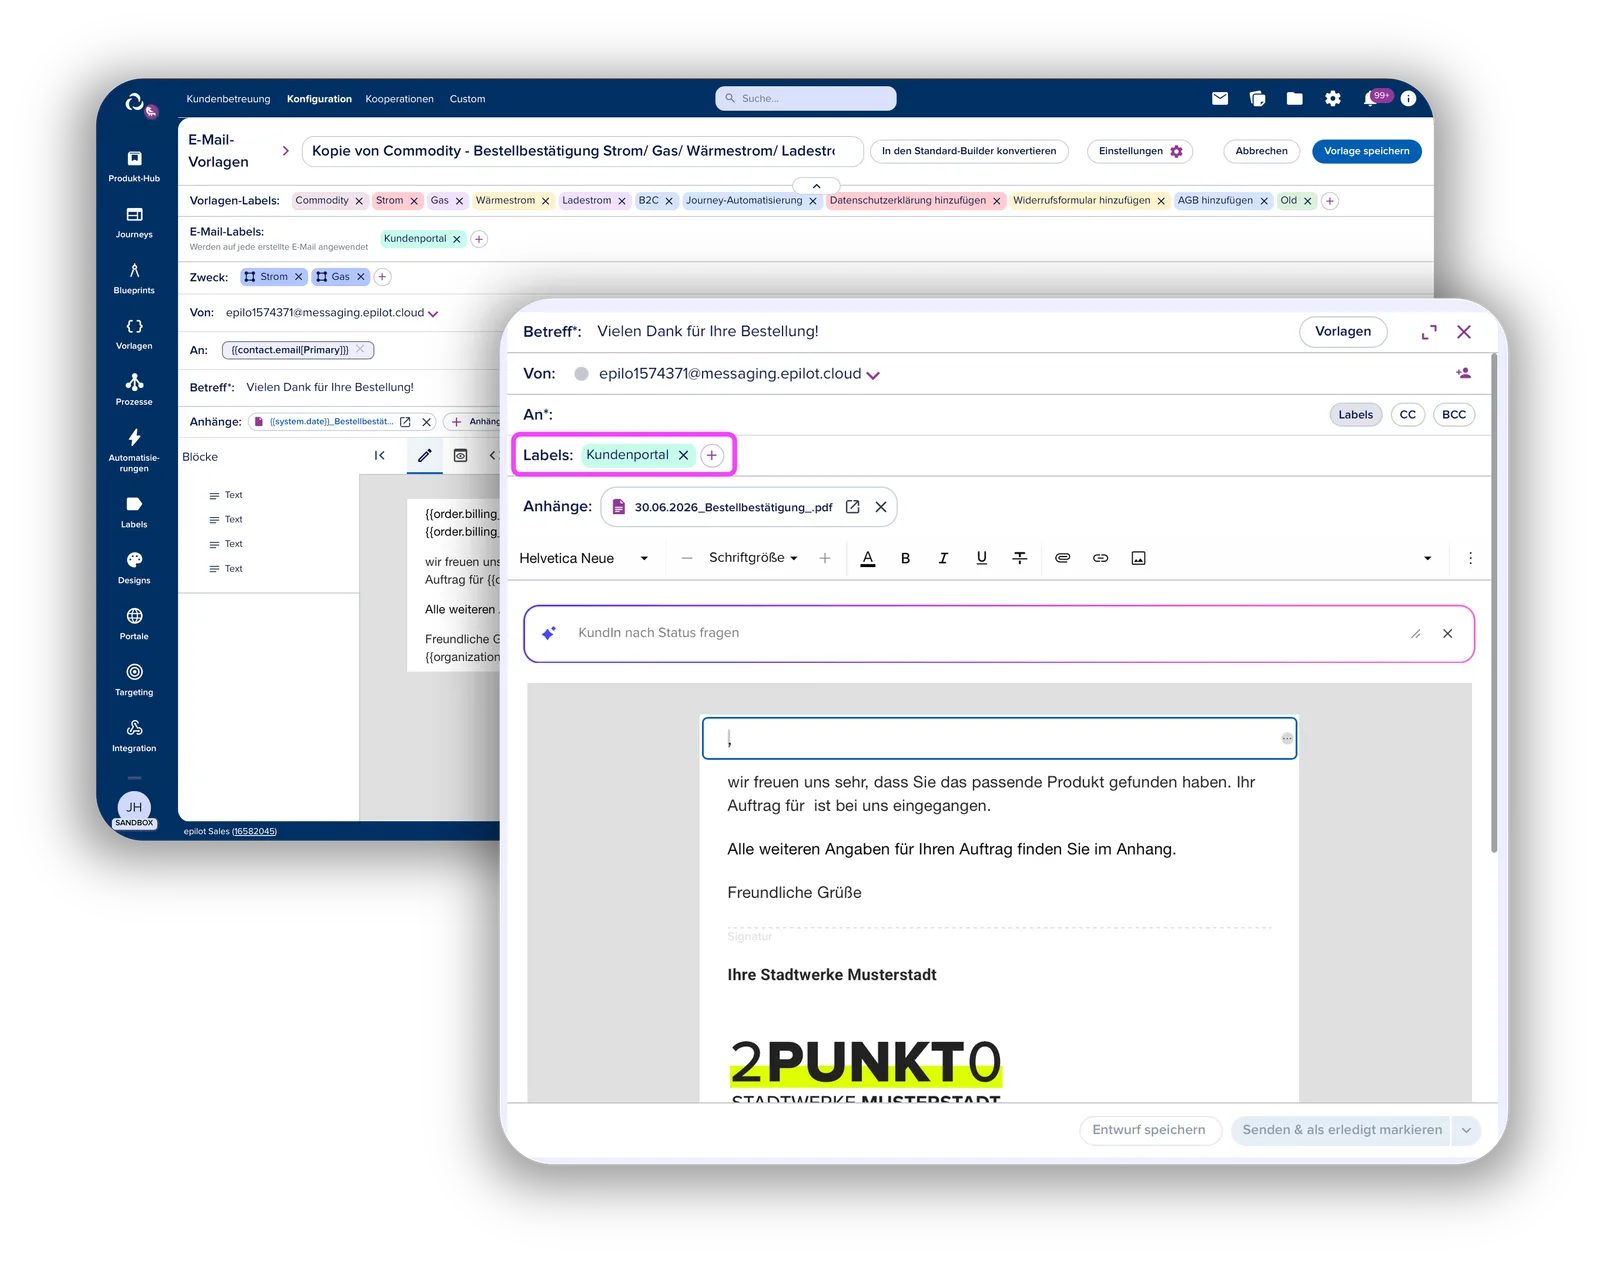Image resolution: width=1600 pixels, height=1261 pixels.
Task: Click the Vorlagen button in the composer
Action: [x=1343, y=332]
